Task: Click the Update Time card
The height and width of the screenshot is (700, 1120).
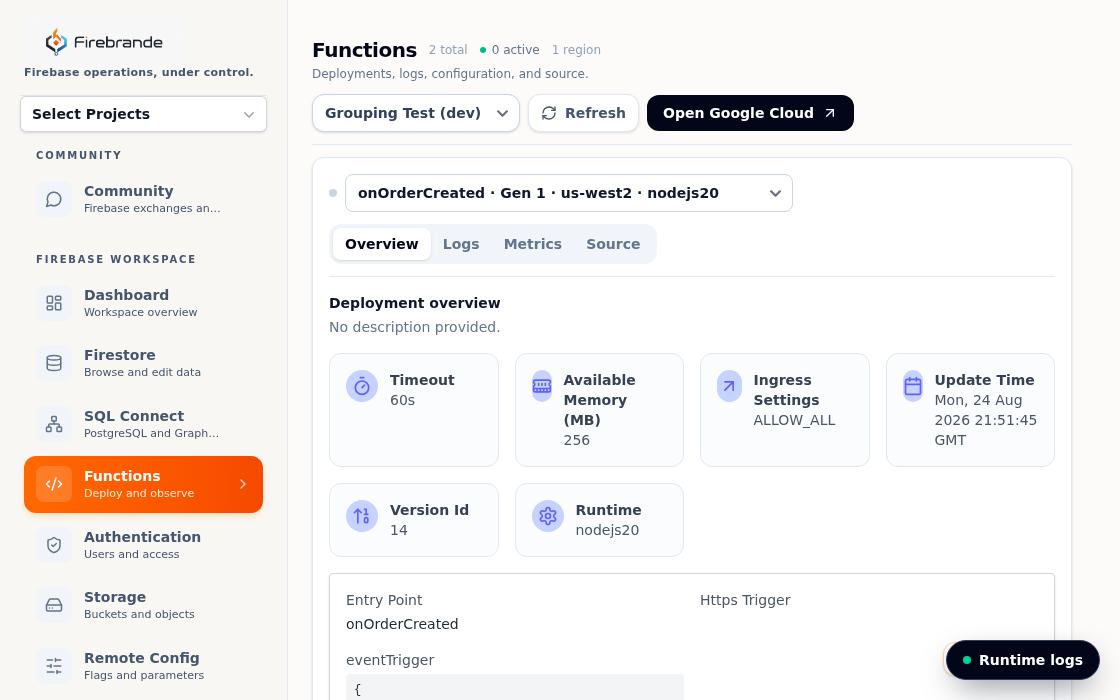Action: 970,410
